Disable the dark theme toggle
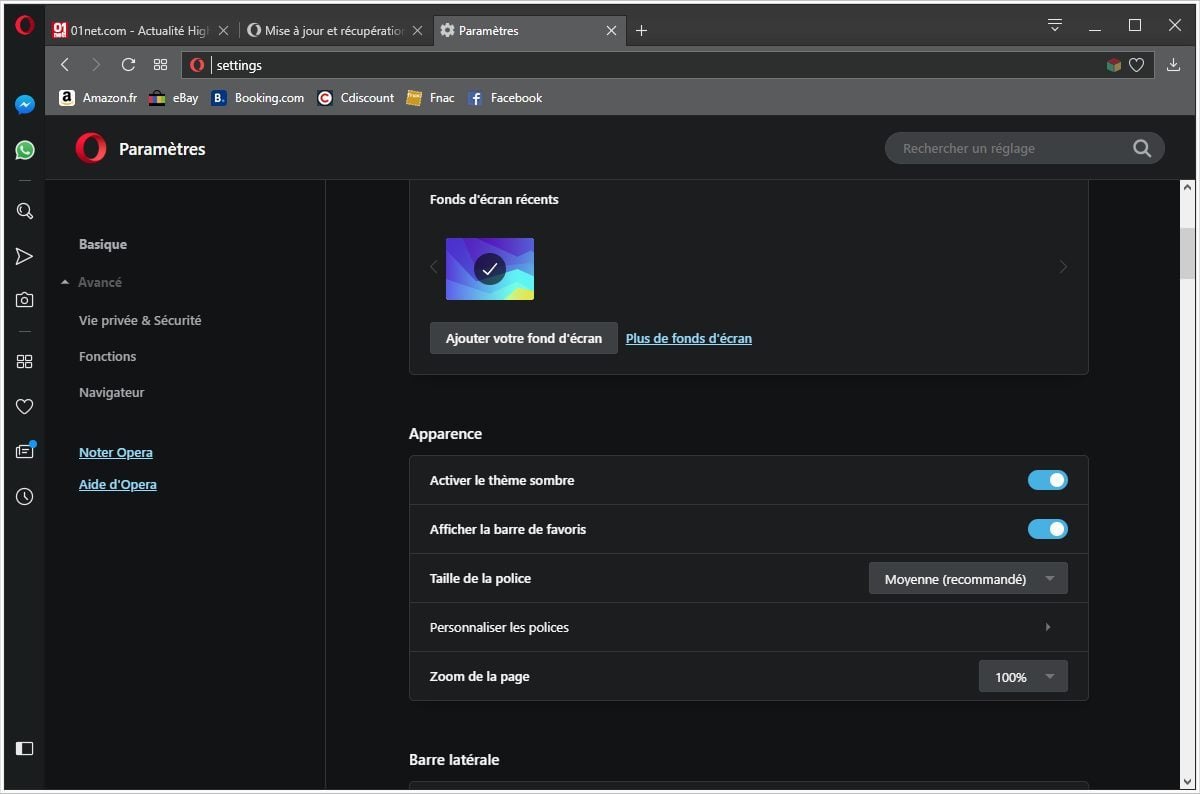This screenshot has width=1200, height=794. tap(1047, 481)
